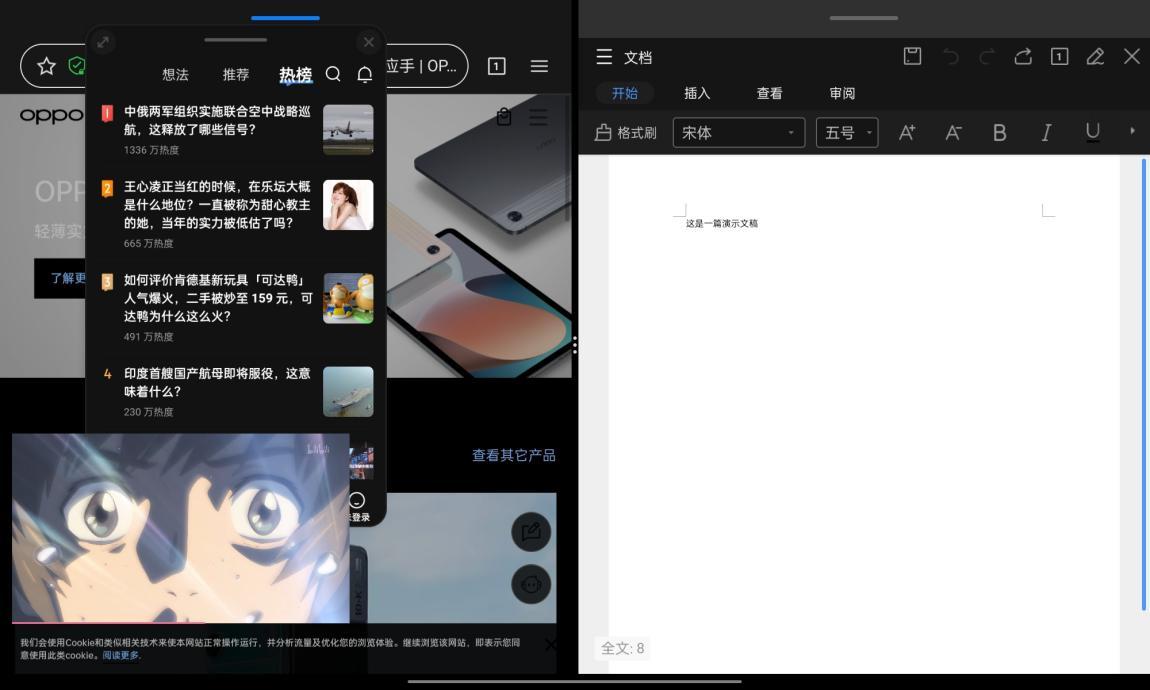Click the search icon in floating window

[x=333, y=74]
